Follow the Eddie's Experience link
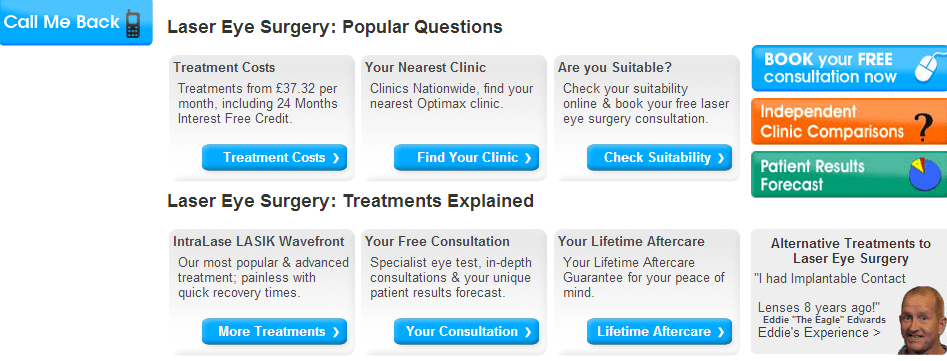Image resolution: width=947 pixels, height=361 pixels. click(x=819, y=333)
